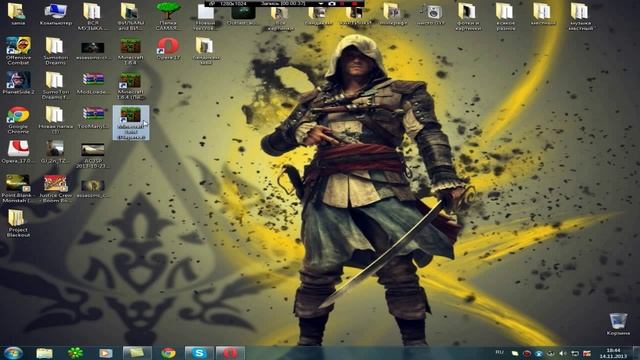Select the Новый текстовый document icon

click(205, 16)
